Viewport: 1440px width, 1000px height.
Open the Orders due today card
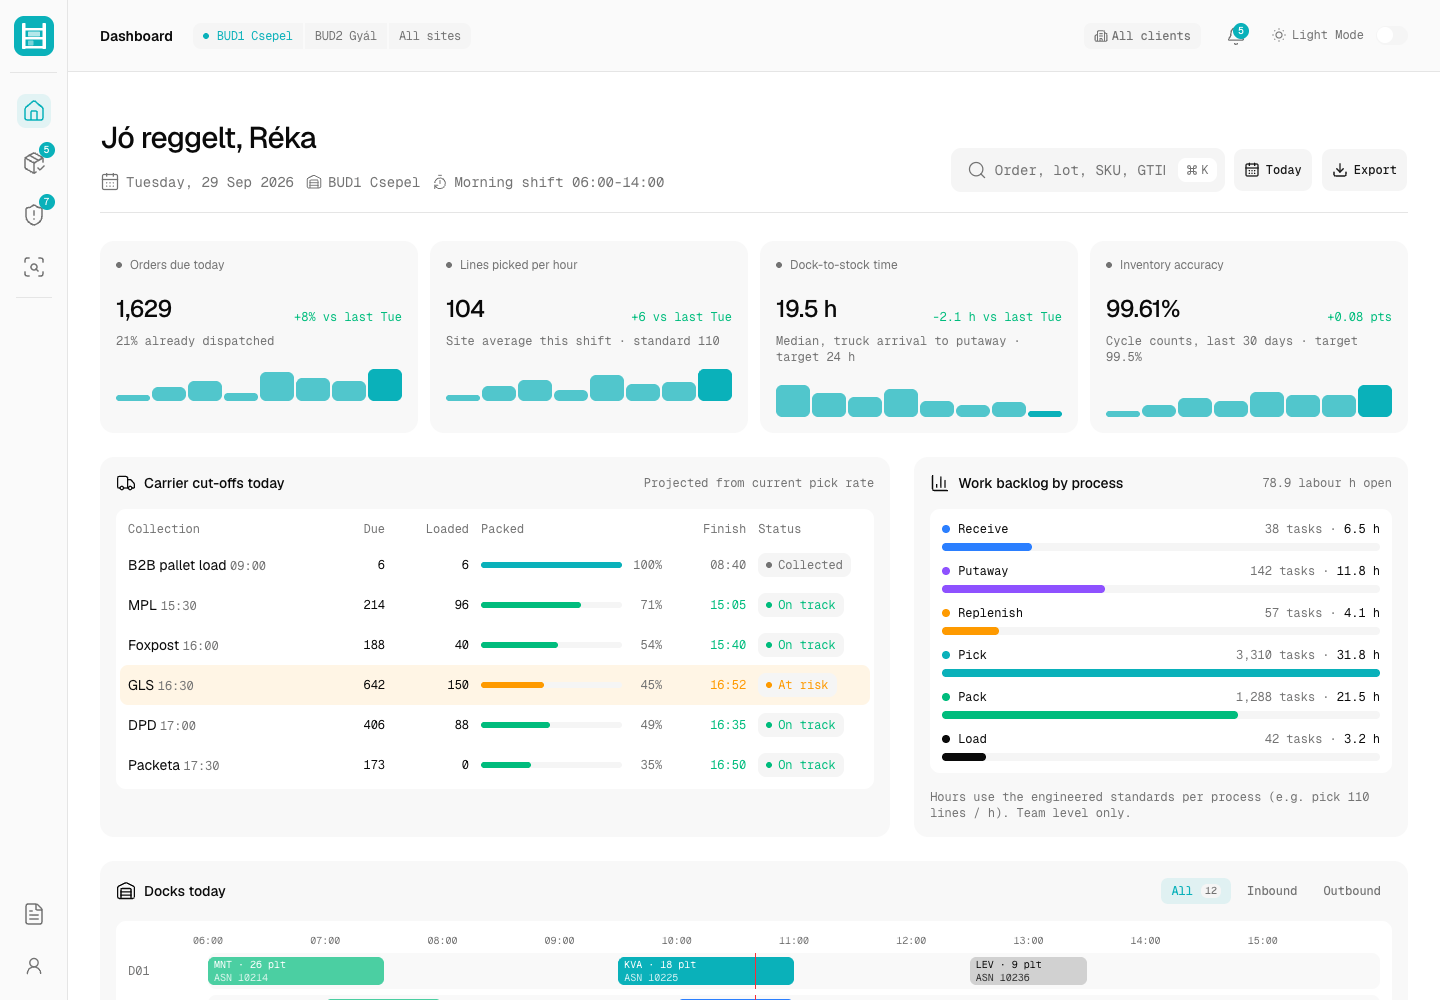[259, 337]
